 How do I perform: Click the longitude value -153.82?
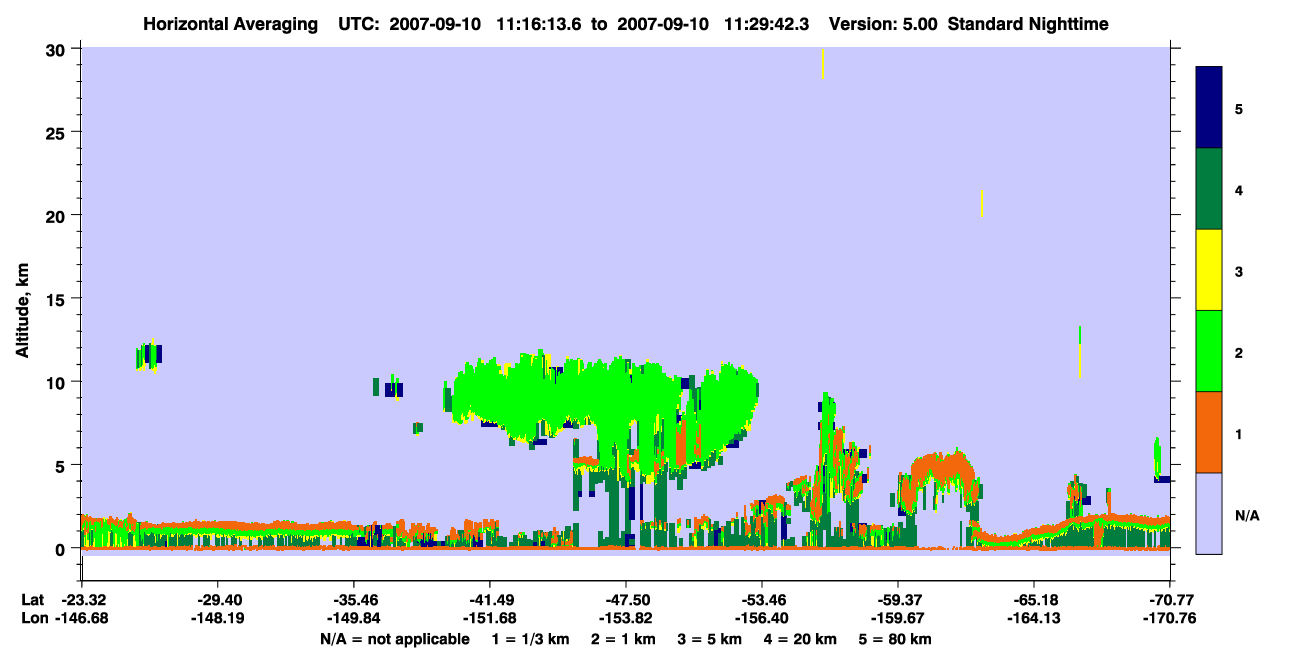point(626,618)
